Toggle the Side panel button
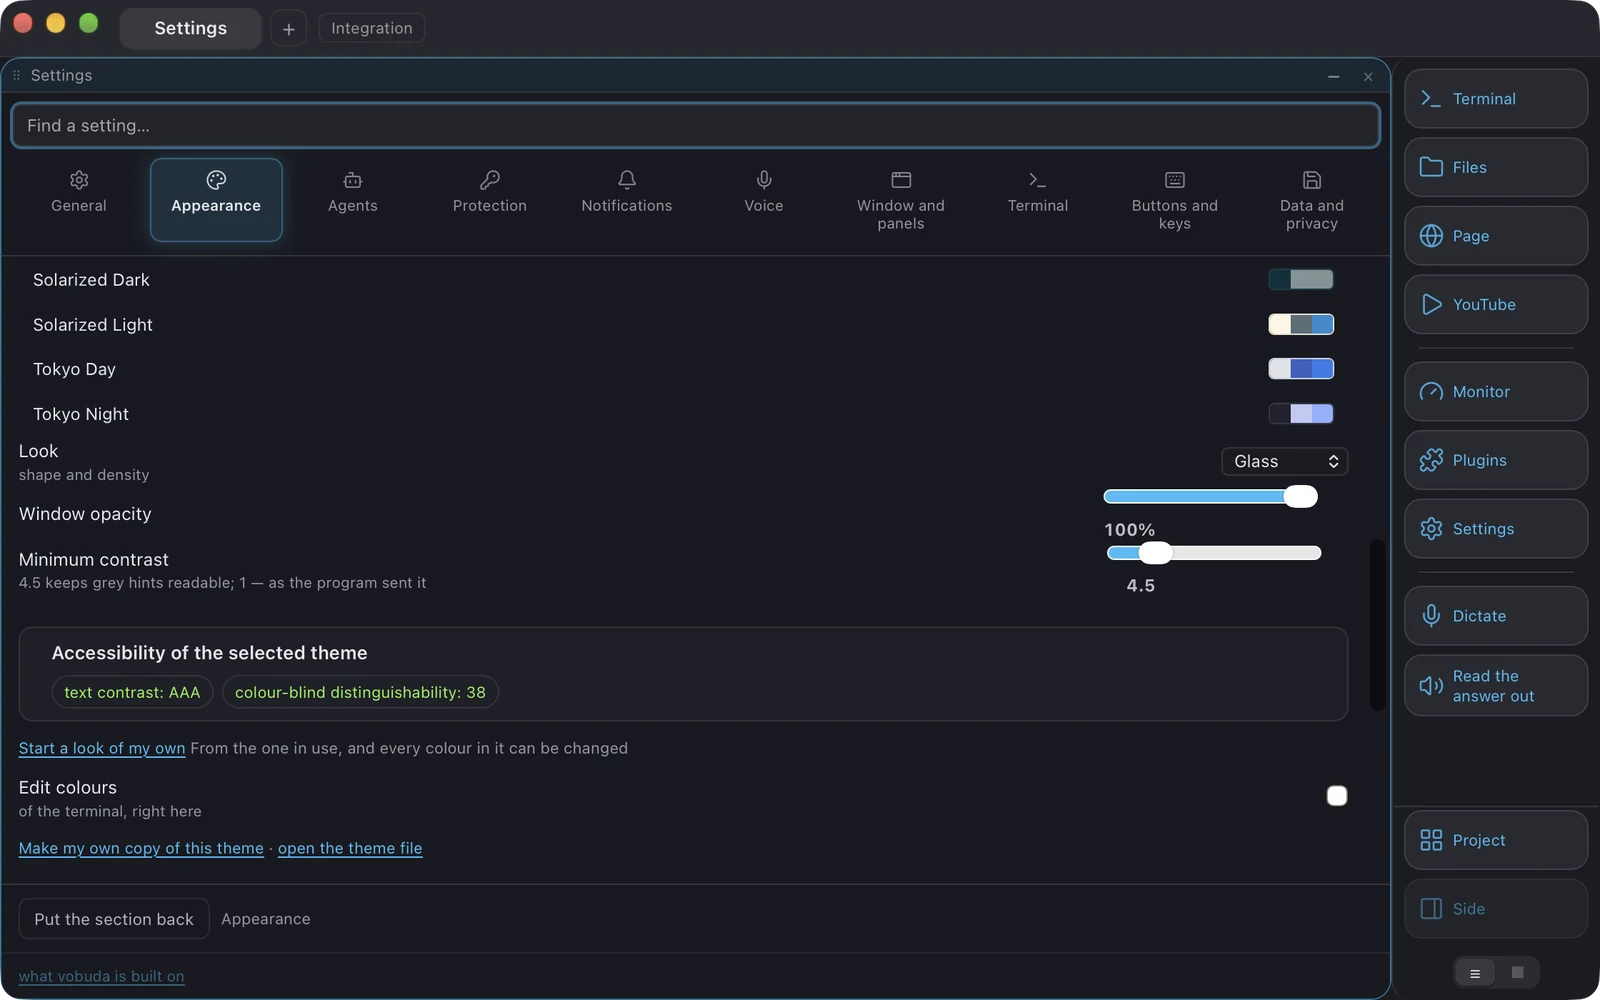The width and height of the screenshot is (1600, 1000). (x=1495, y=909)
